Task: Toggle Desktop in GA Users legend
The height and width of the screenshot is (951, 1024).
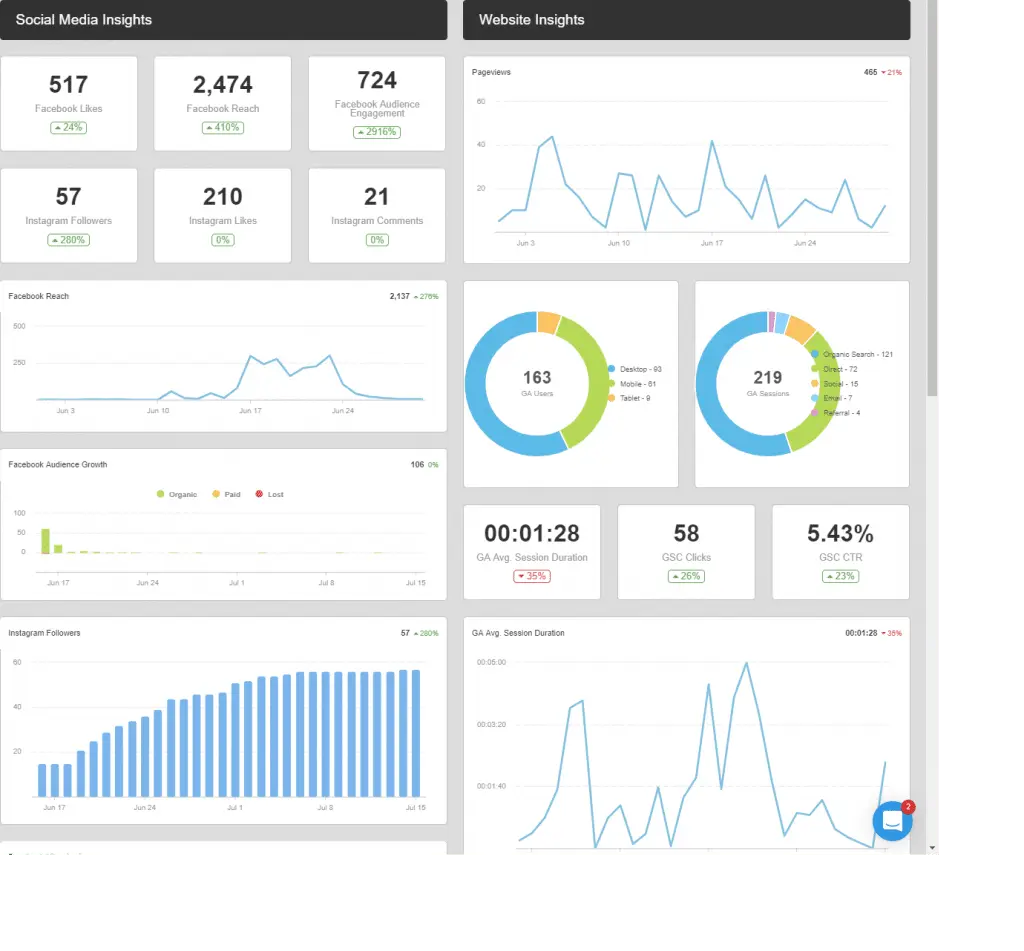Action: click(x=634, y=369)
